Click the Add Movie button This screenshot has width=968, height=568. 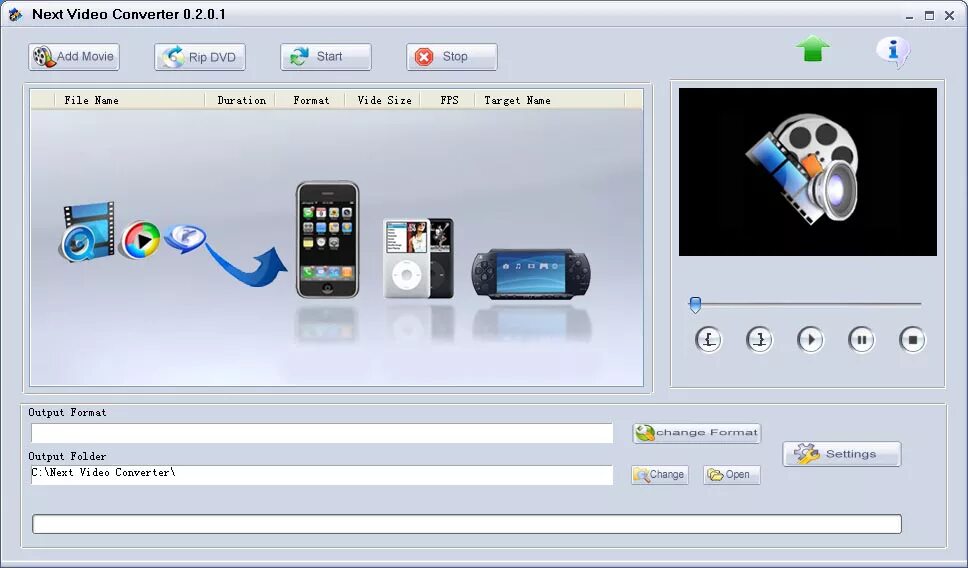point(73,57)
